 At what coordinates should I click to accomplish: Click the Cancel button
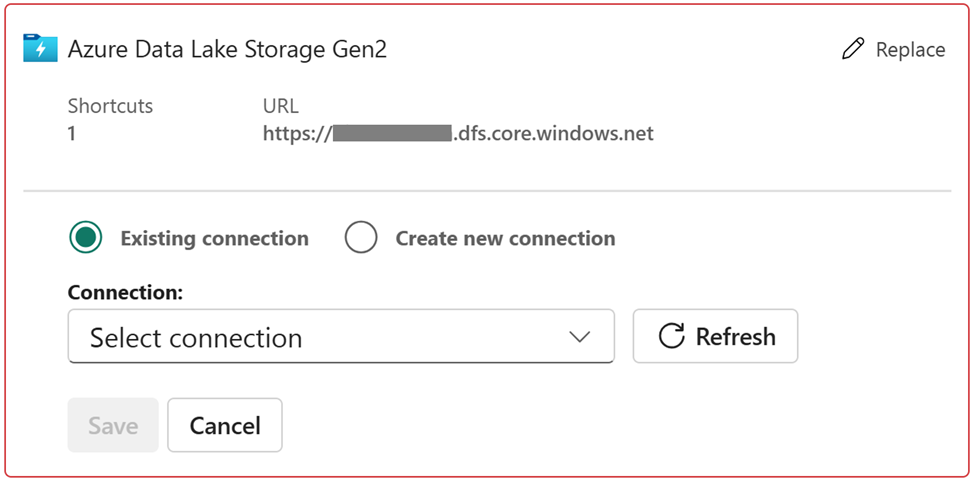[224, 426]
